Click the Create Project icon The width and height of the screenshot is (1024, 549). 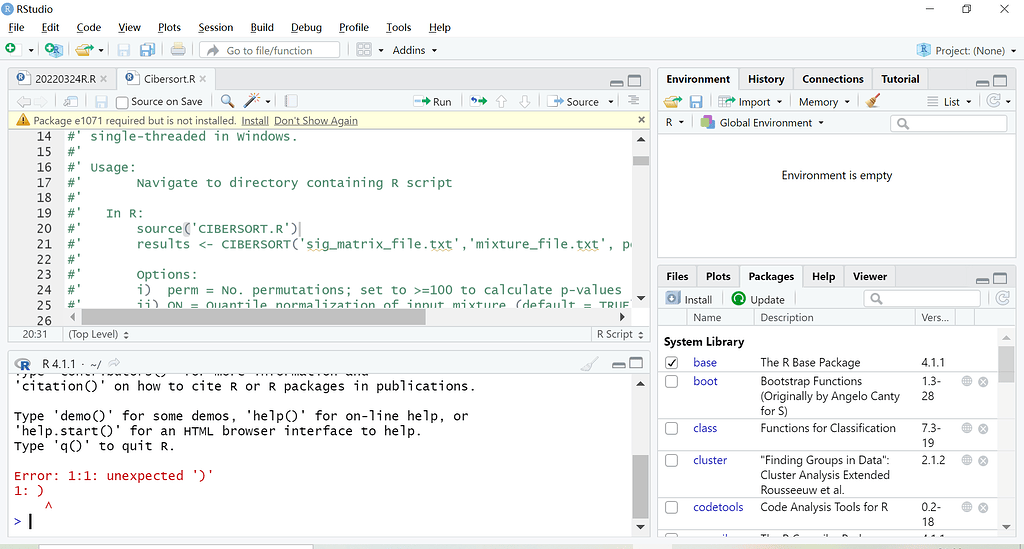(x=53, y=50)
